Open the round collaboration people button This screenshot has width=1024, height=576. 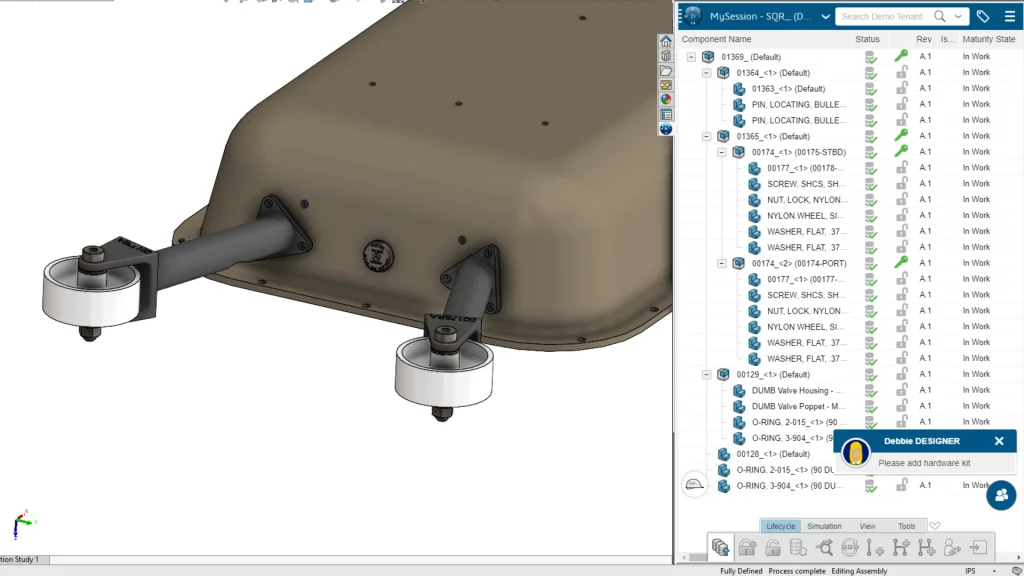1001,495
